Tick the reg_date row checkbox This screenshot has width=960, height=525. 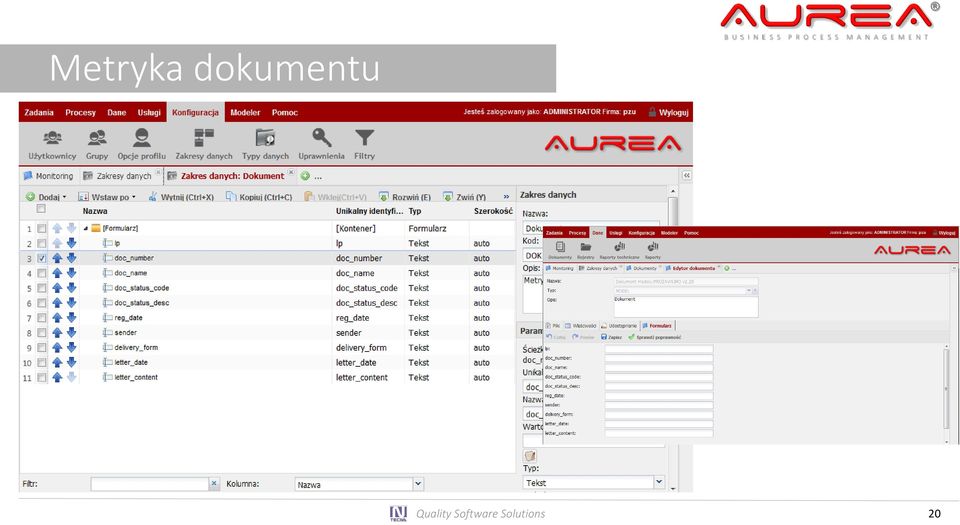tap(41, 318)
